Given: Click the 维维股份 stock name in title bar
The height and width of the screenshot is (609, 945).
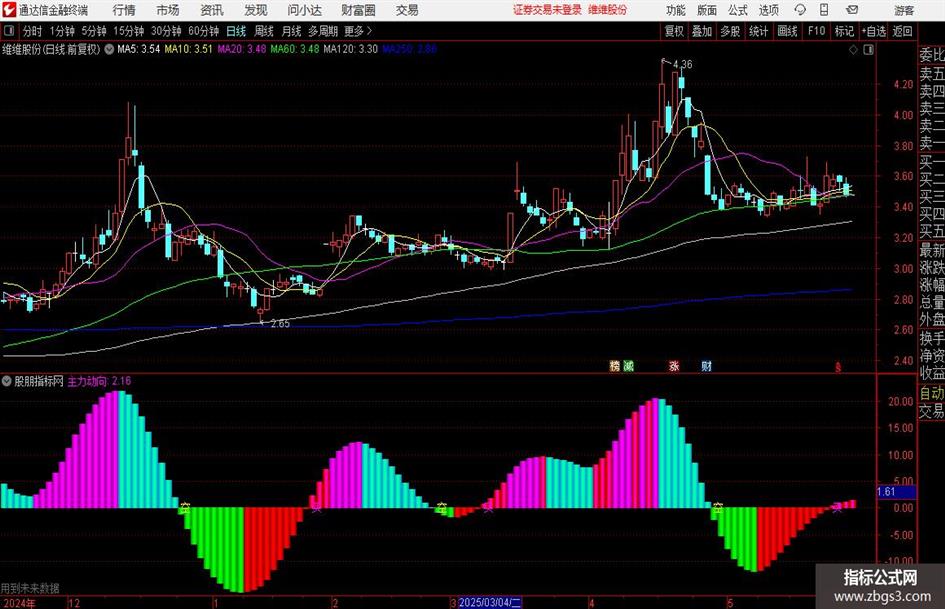Looking at the screenshot, I should click(x=608, y=10).
